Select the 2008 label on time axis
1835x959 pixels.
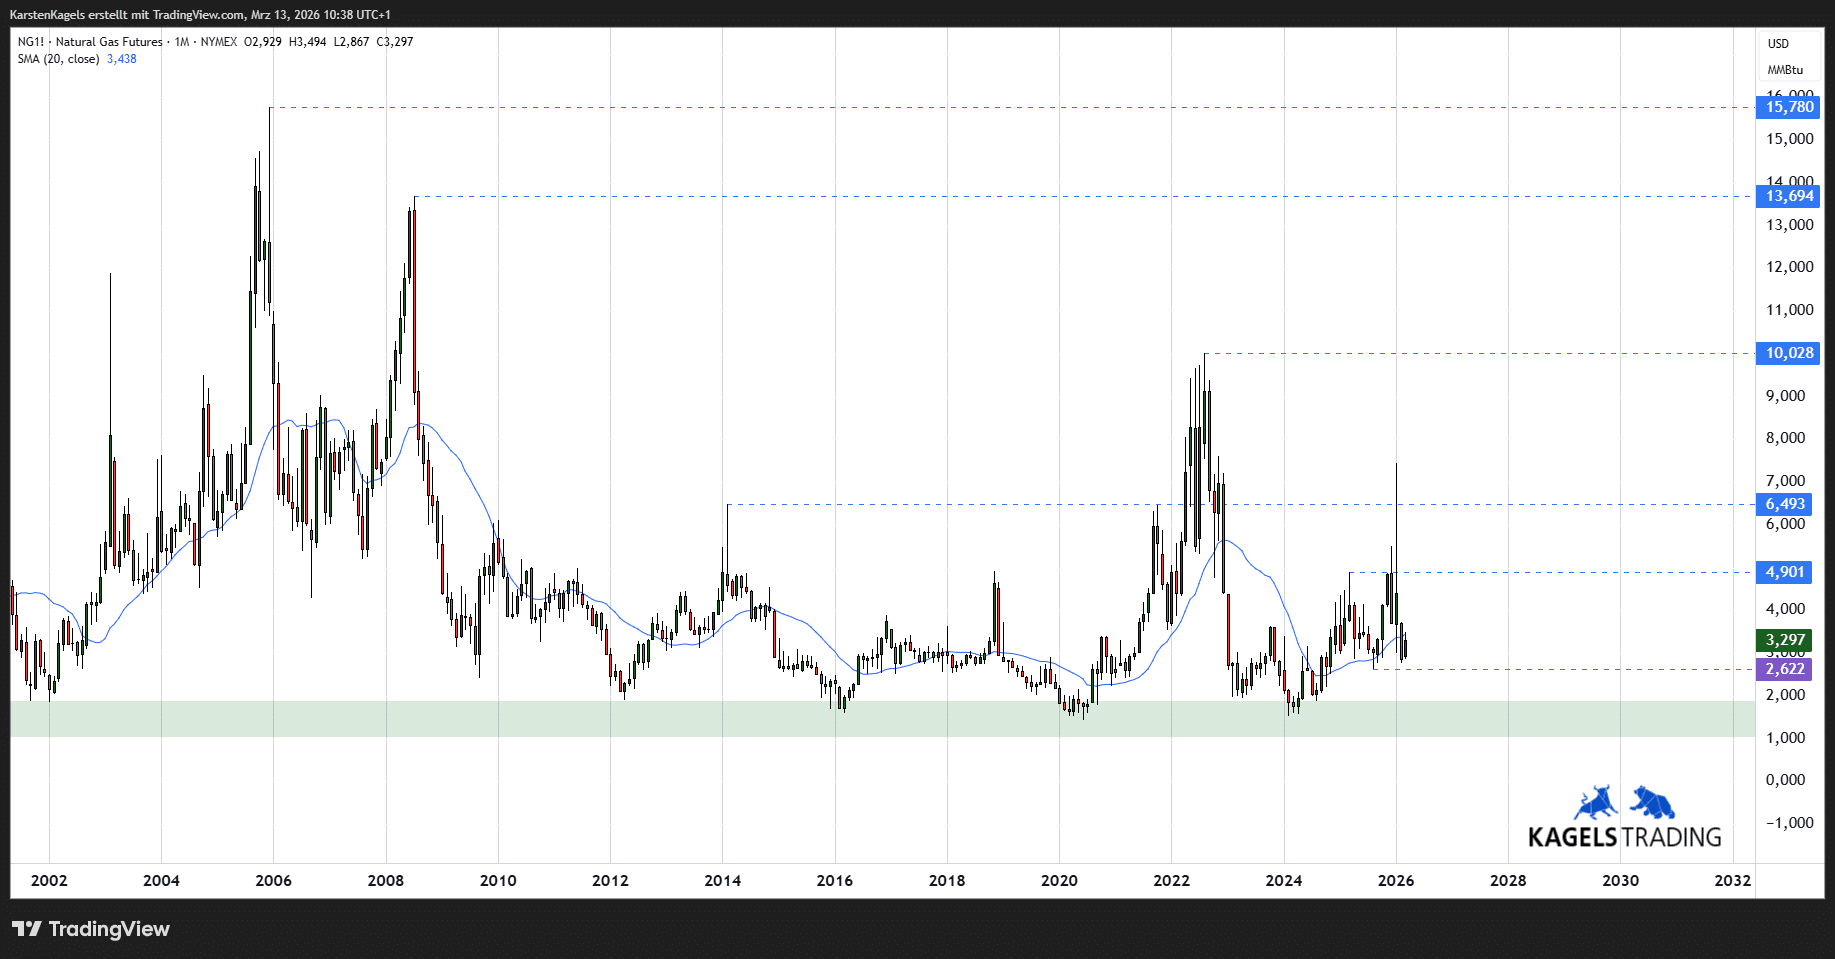[x=385, y=880]
